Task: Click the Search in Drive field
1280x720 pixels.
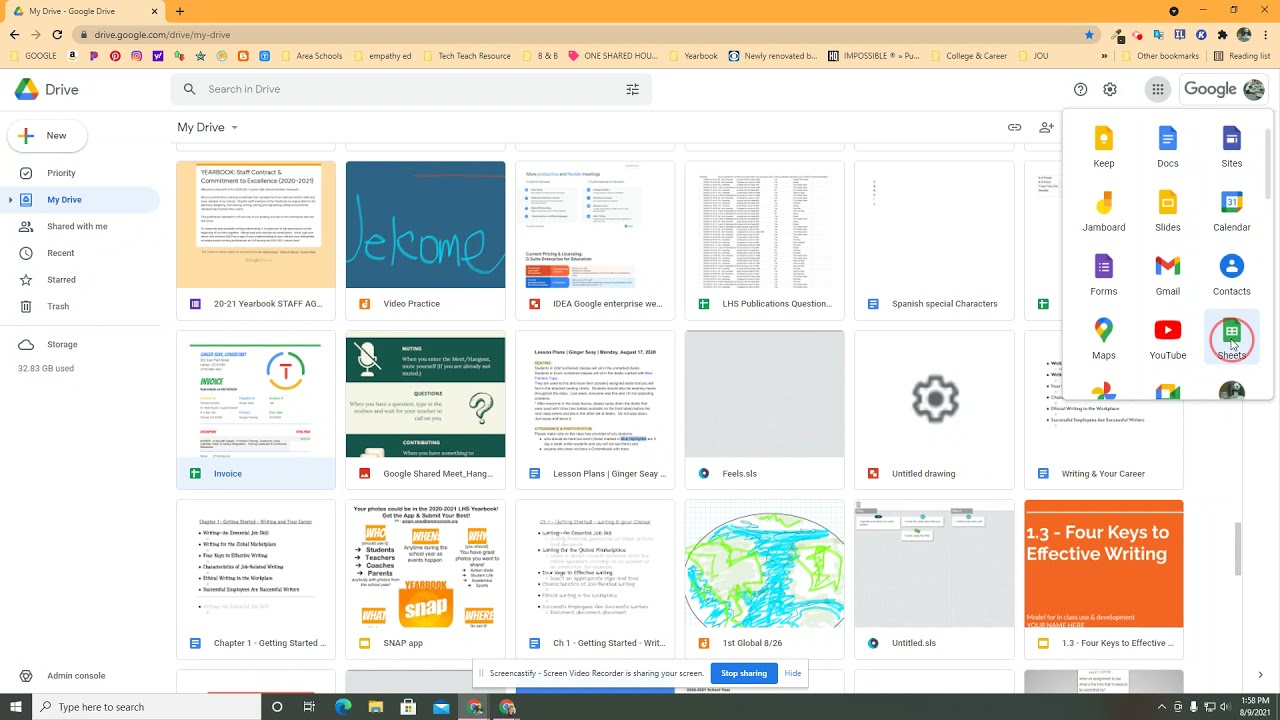Action: pyautogui.click(x=410, y=89)
